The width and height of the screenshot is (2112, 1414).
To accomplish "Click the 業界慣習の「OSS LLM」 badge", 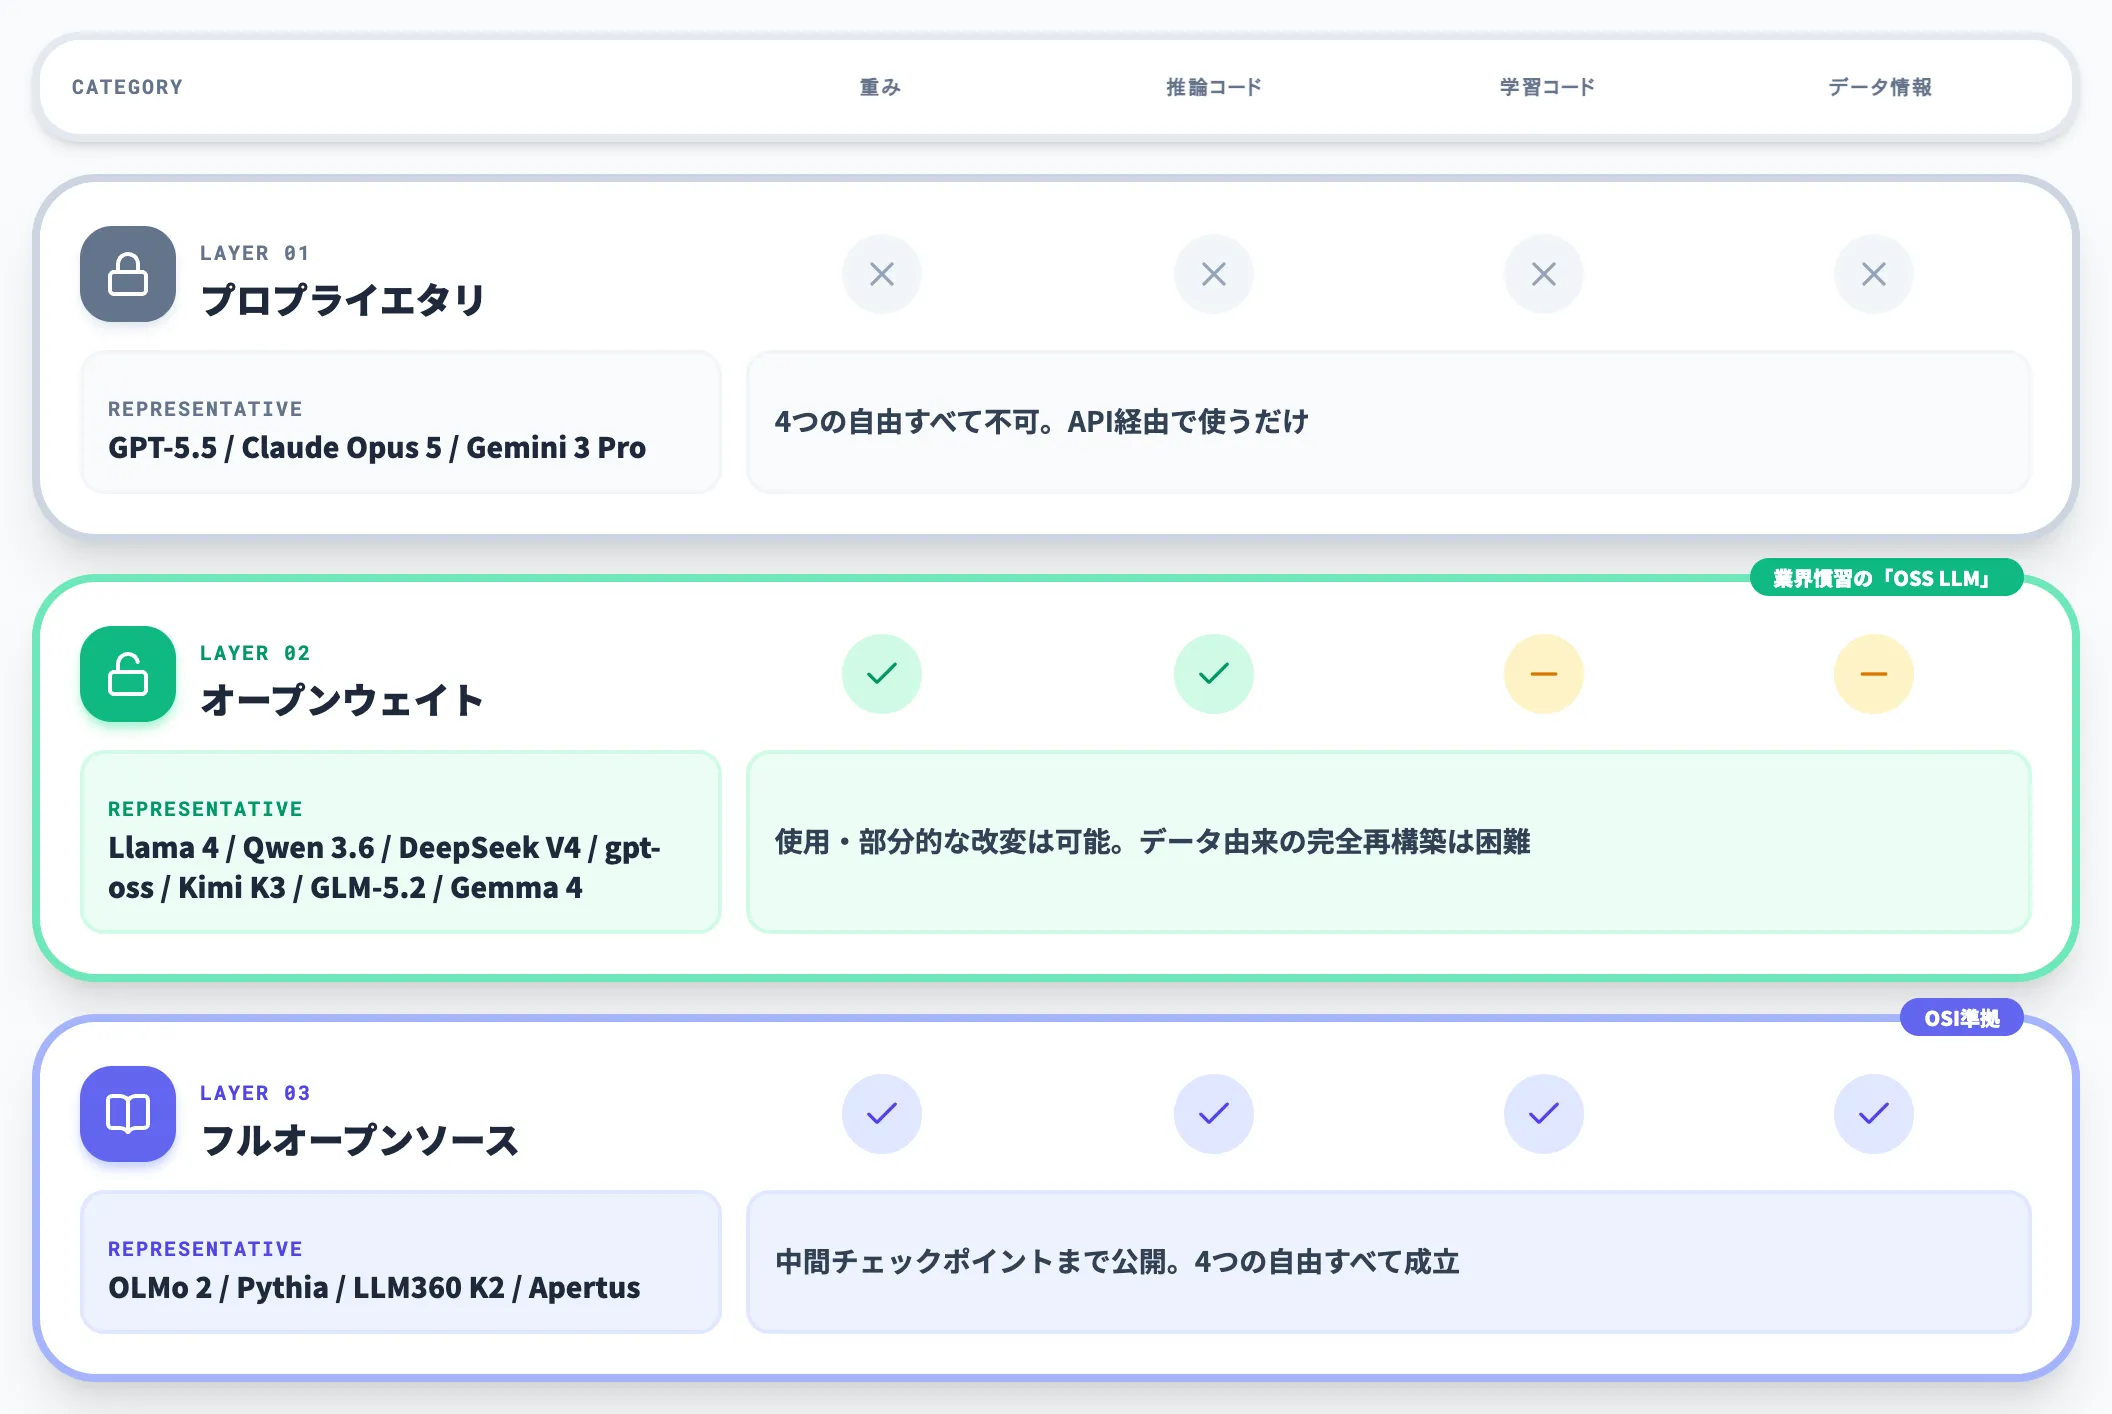I will pos(1886,578).
